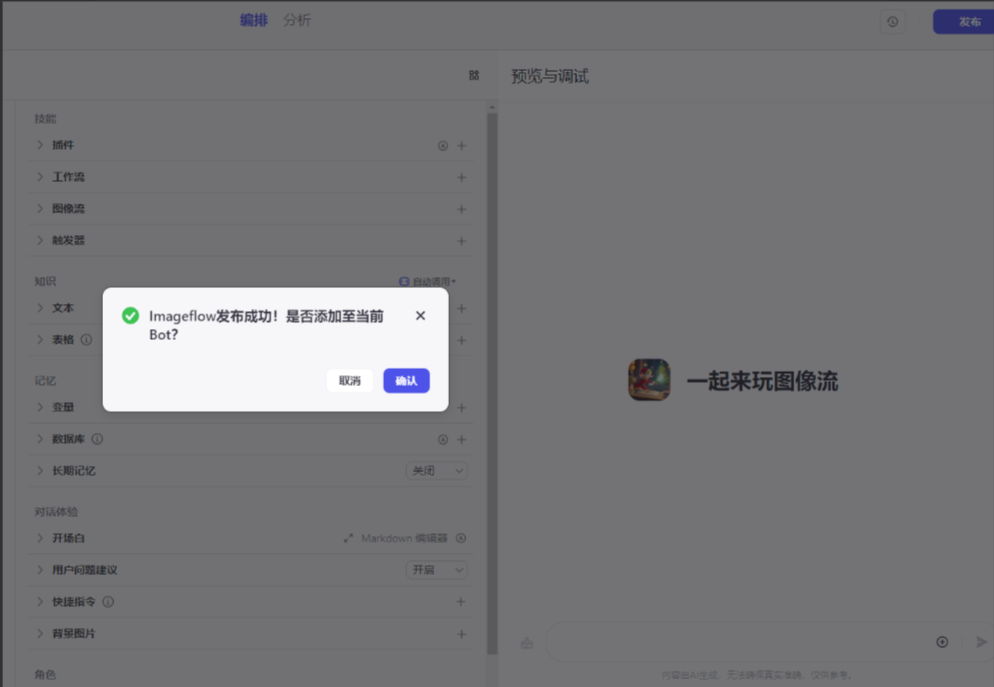Switch to the 编排 tab

tap(253, 19)
